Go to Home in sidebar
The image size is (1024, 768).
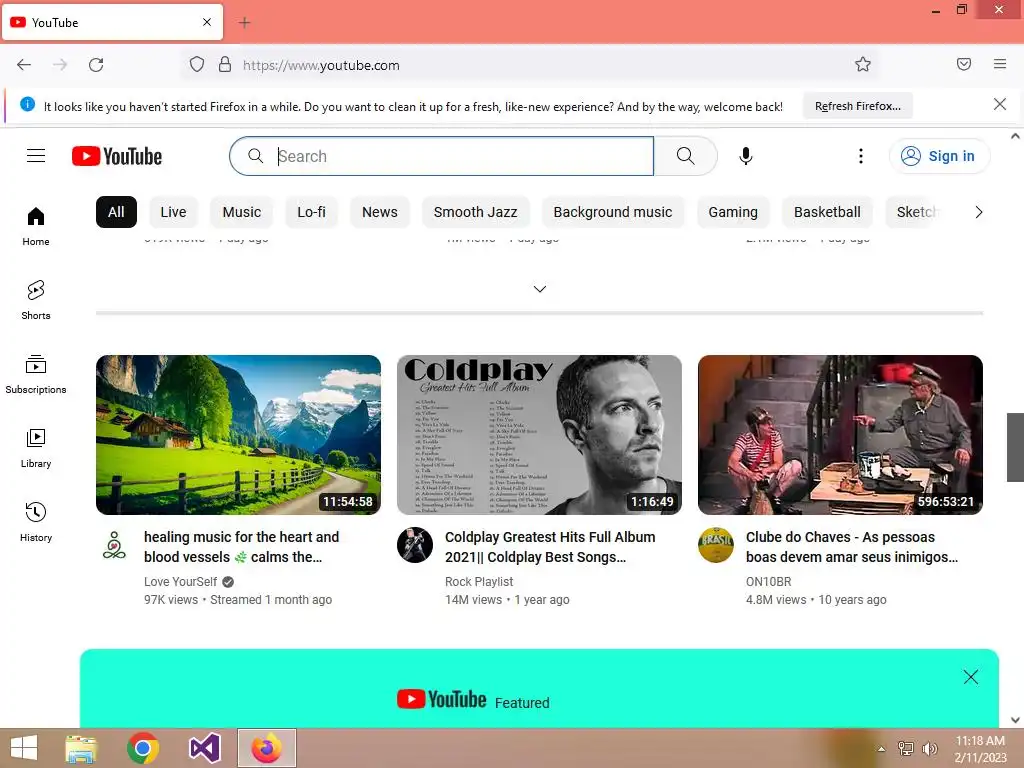pos(36,226)
